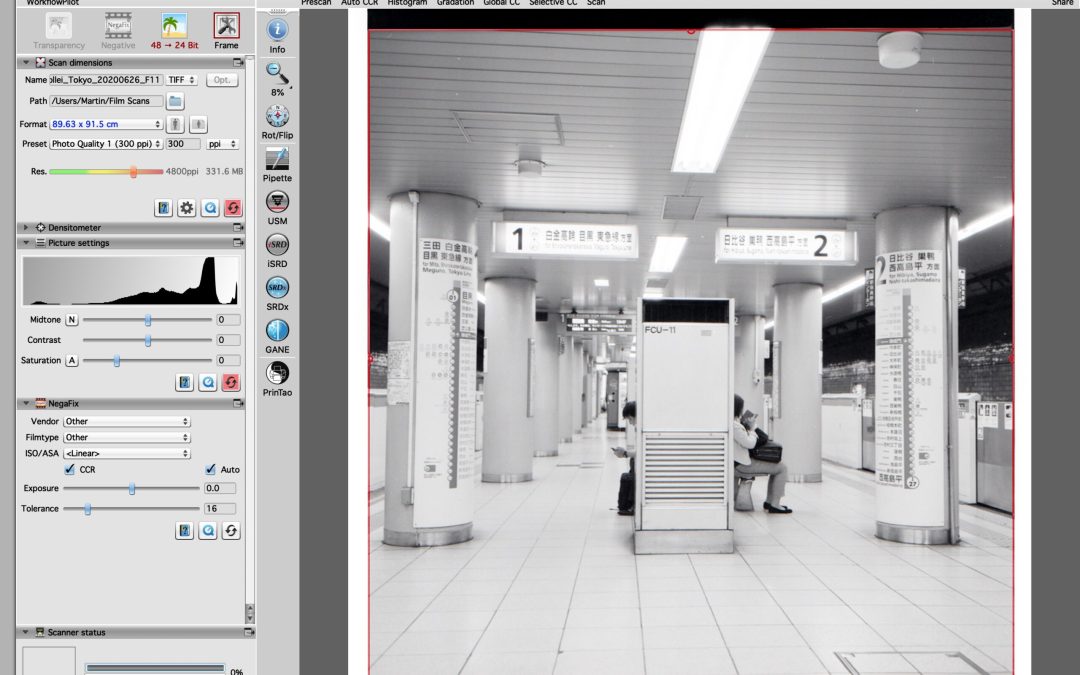Enable the iSRD dust removal tool
Viewport: 1080px width, 675px height.
(x=277, y=245)
